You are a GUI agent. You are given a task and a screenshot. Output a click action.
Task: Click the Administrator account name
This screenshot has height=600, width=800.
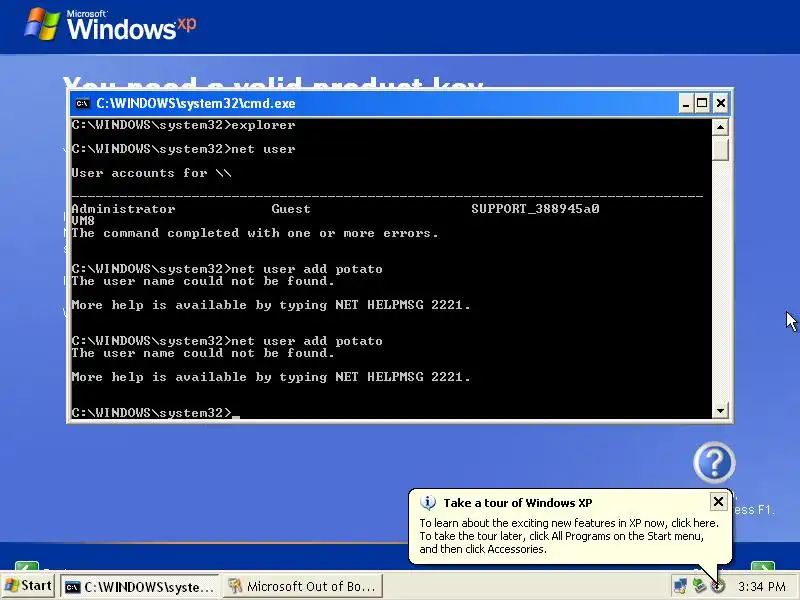click(123, 209)
